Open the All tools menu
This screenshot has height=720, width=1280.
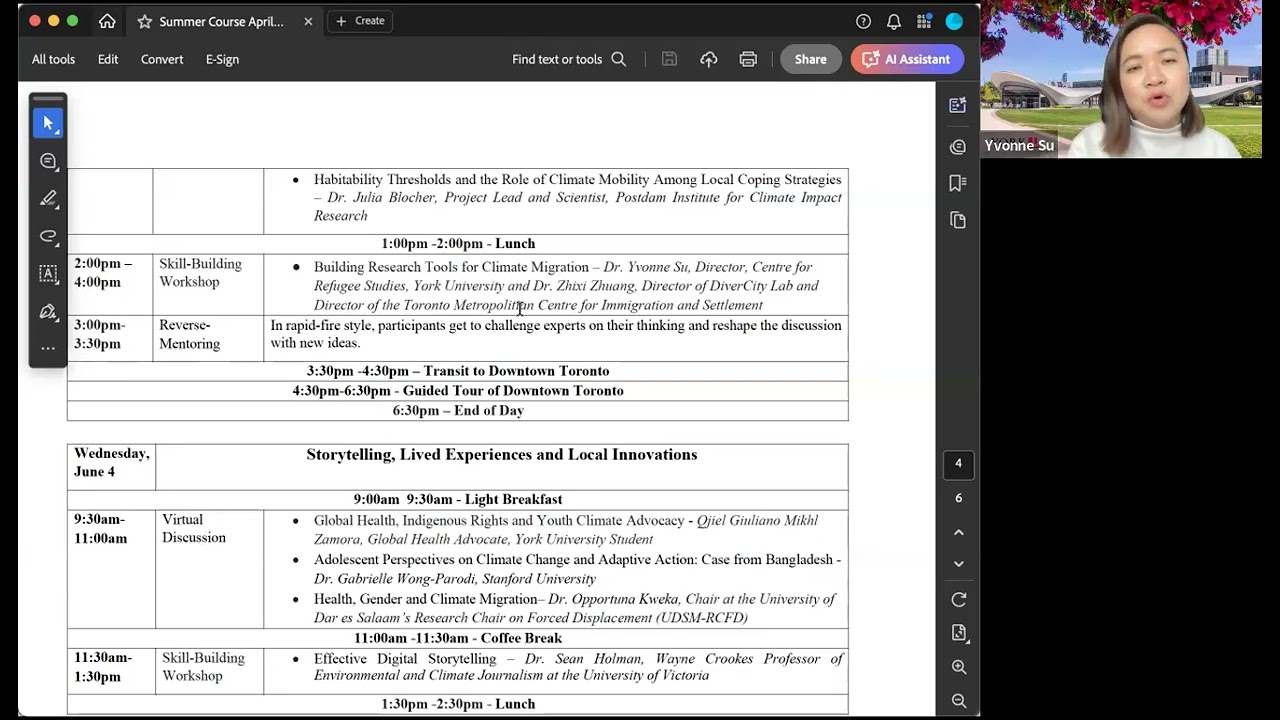53,59
